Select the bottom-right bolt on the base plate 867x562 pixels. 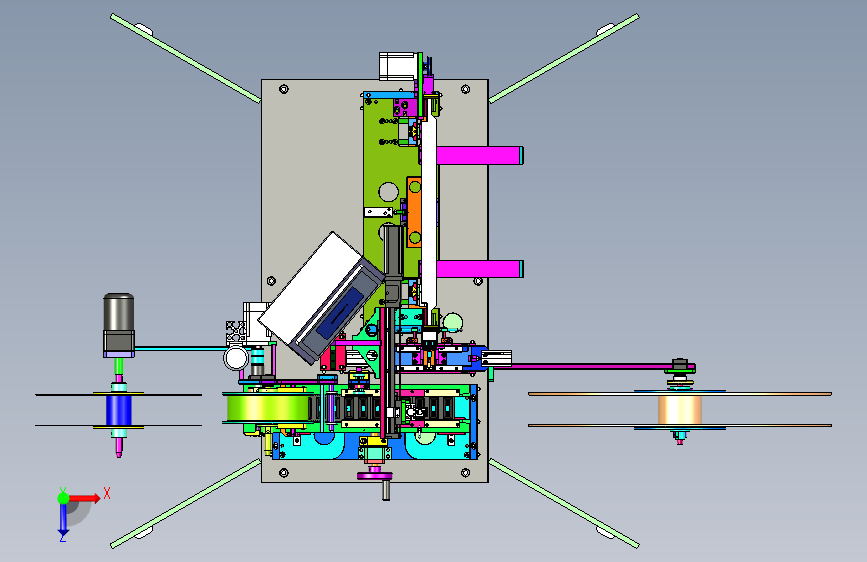click(466, 473)
